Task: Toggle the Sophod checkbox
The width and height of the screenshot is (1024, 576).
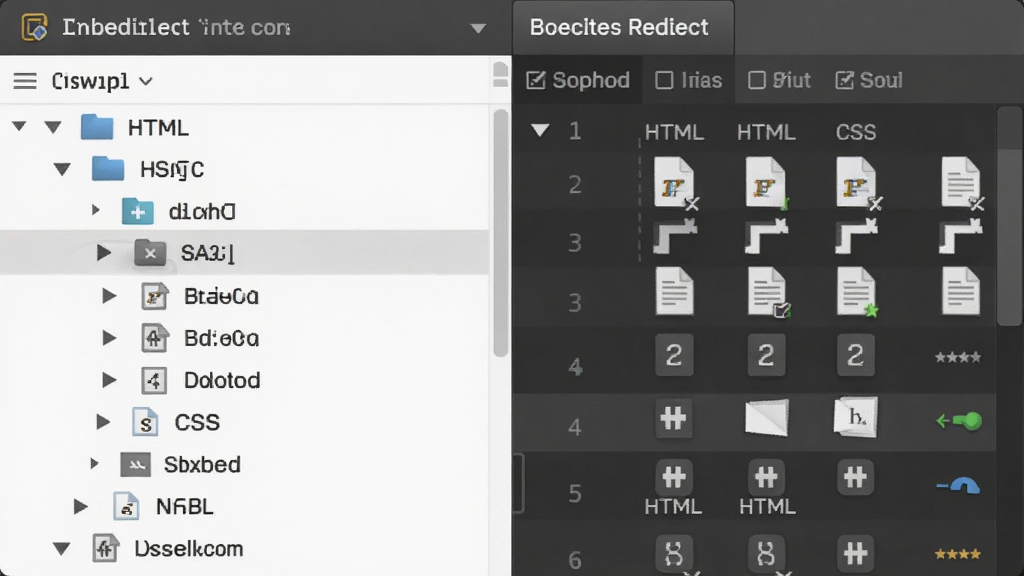Action: tap(536, 80)
